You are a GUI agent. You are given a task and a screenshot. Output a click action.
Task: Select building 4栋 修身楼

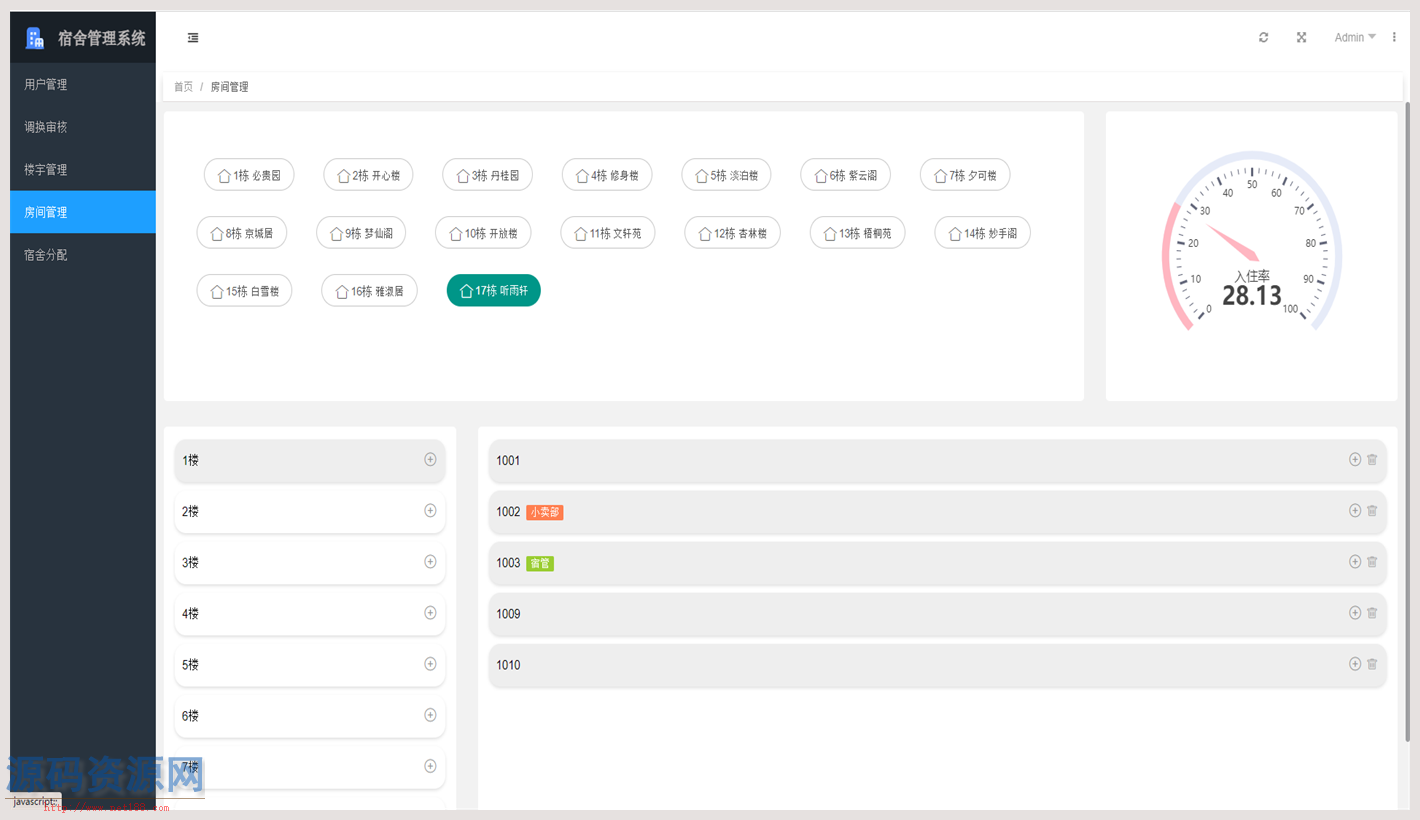click(607, 175)
